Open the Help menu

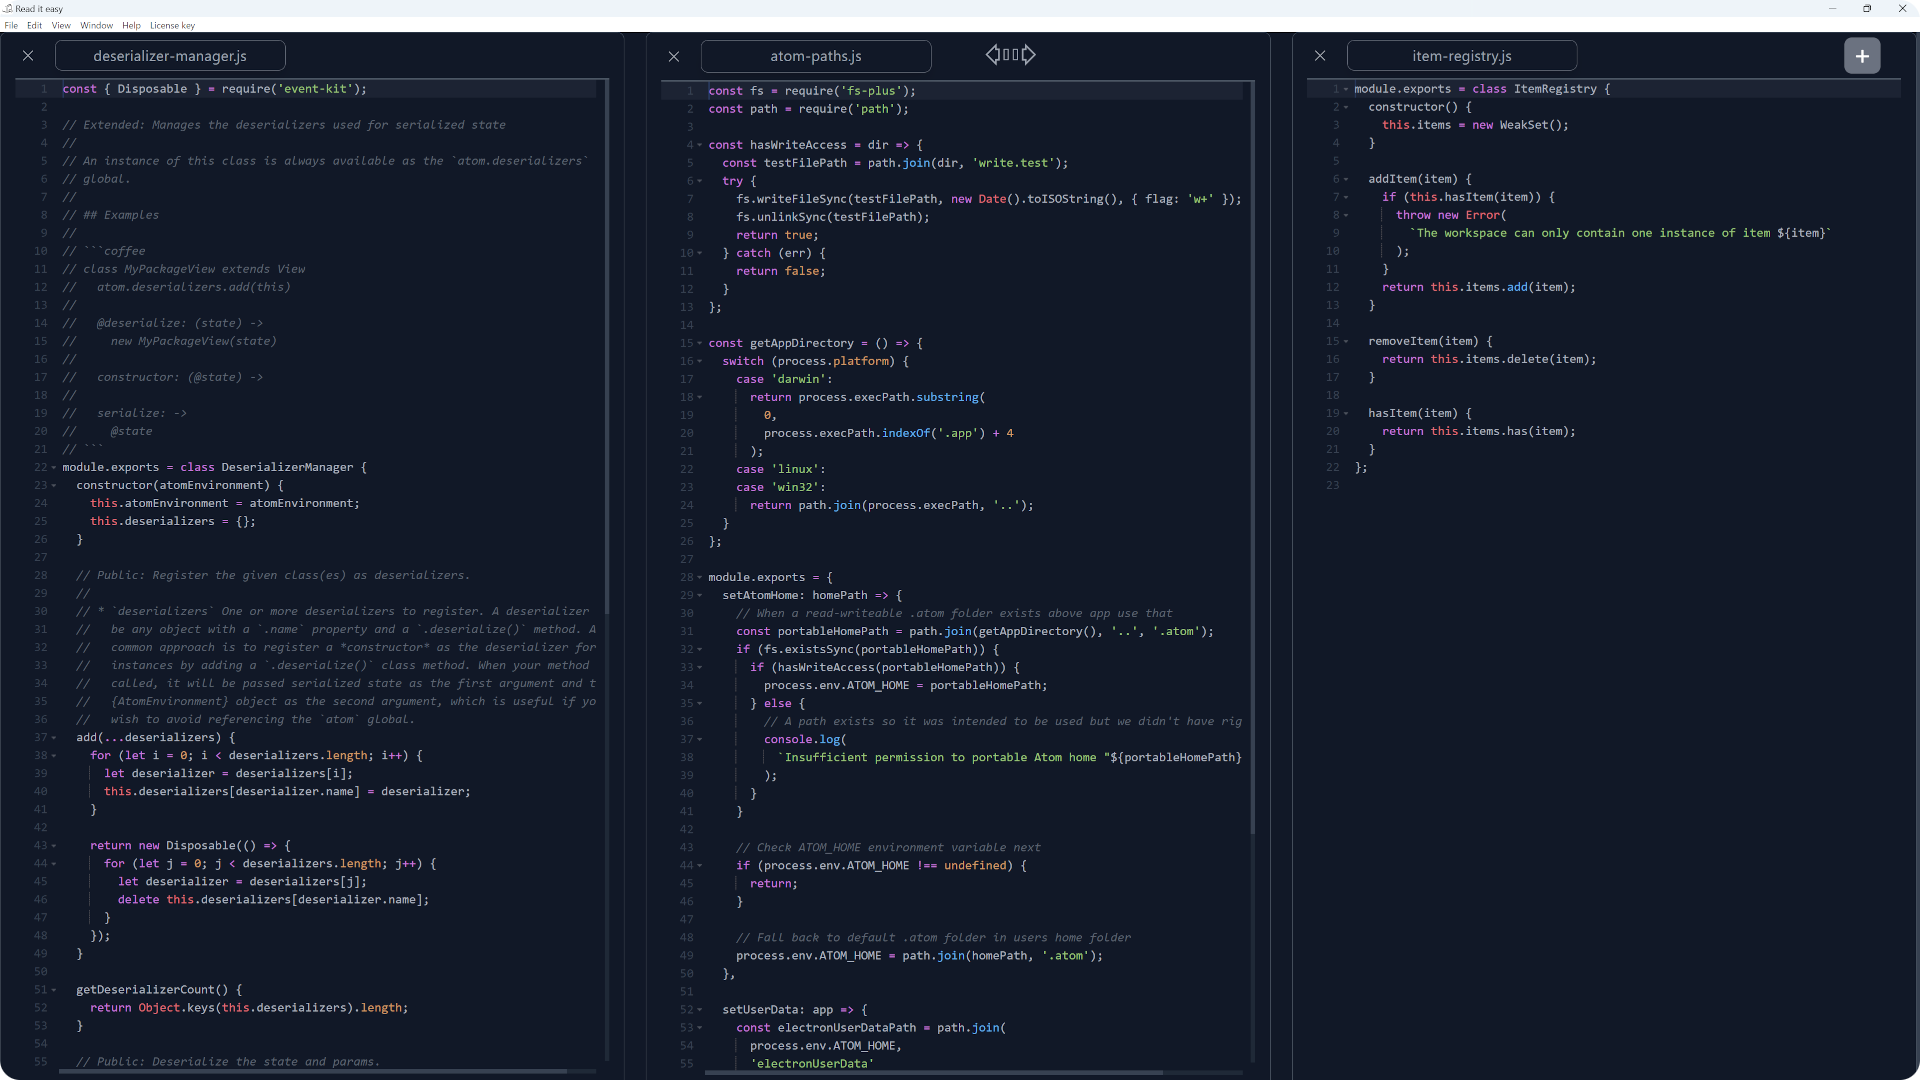[x=131, y=25]
